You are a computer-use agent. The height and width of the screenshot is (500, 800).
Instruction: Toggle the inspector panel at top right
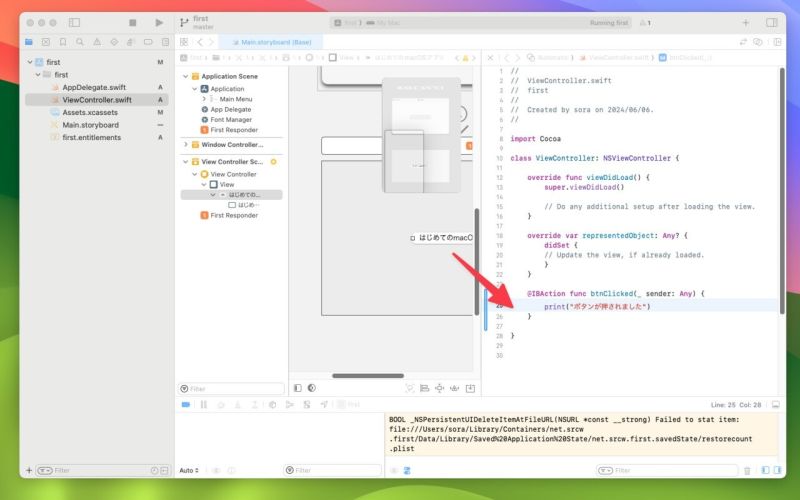(771, 22)
